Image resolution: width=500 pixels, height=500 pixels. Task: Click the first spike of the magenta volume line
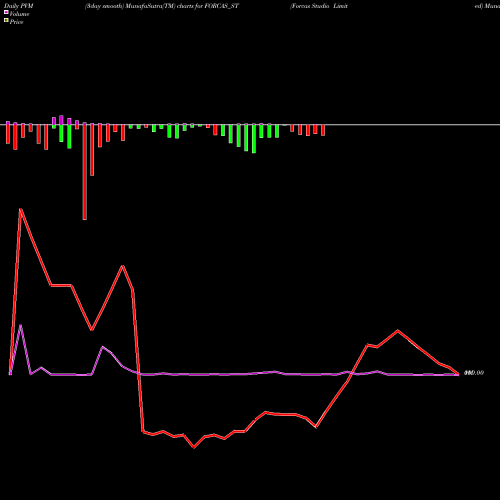click(x=21, y=325)
